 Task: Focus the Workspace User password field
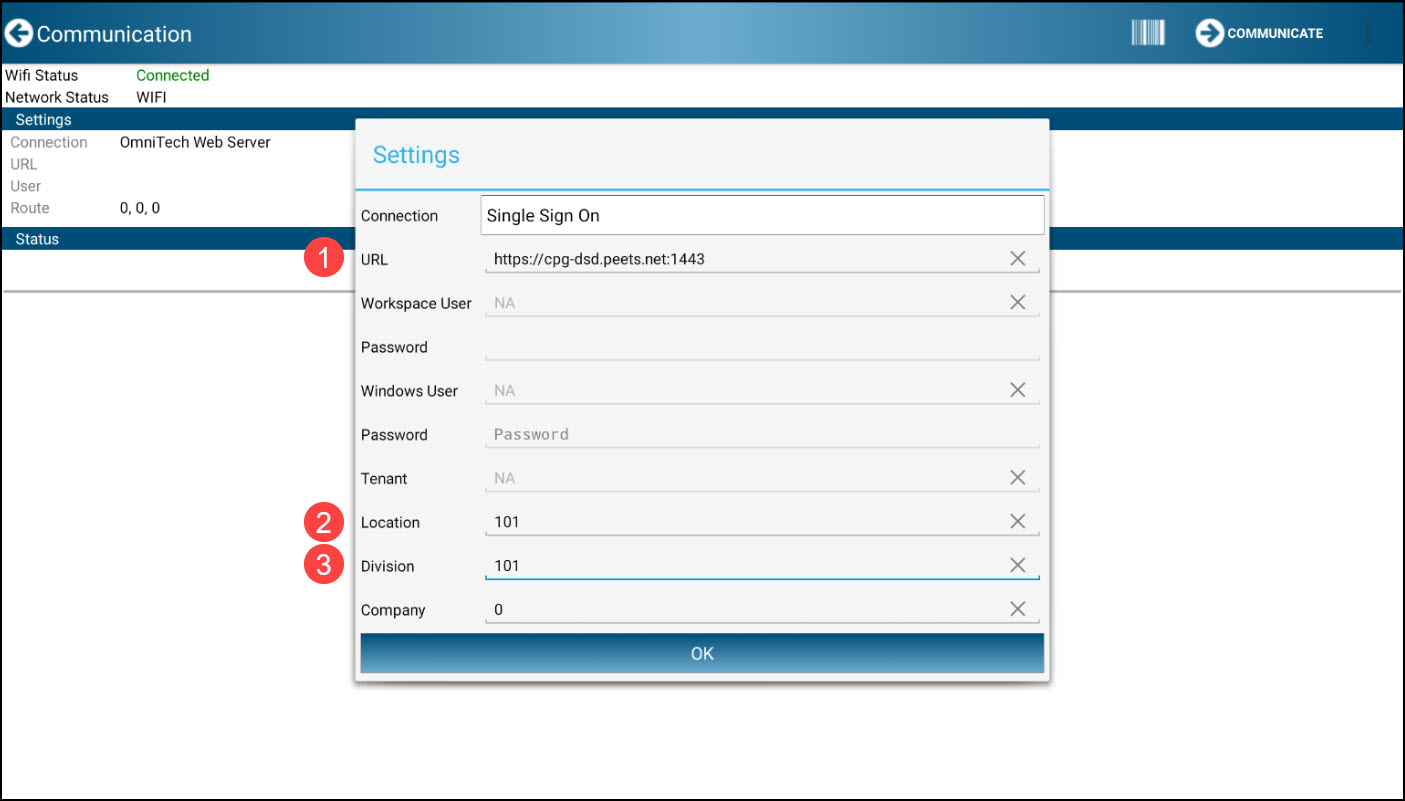[x=762, y=347]
